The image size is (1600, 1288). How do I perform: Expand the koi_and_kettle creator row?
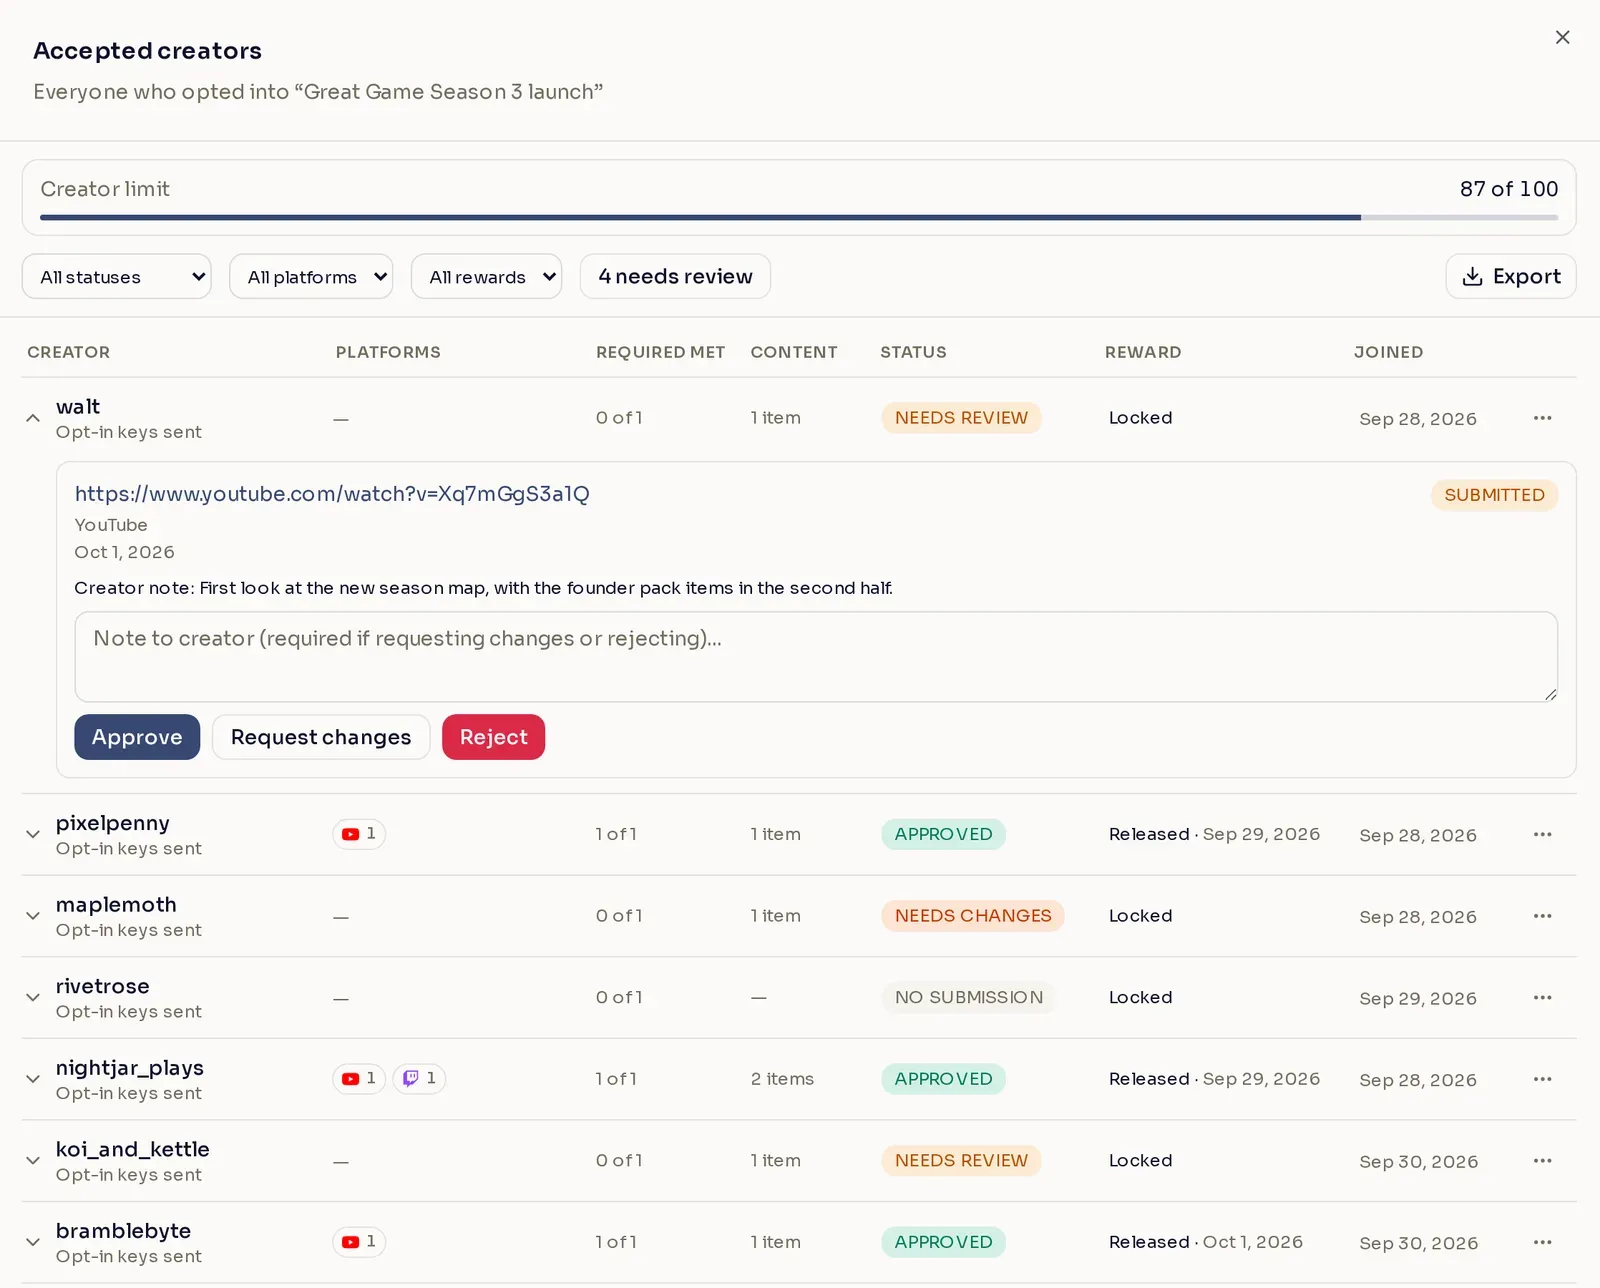coord(33,1161)
